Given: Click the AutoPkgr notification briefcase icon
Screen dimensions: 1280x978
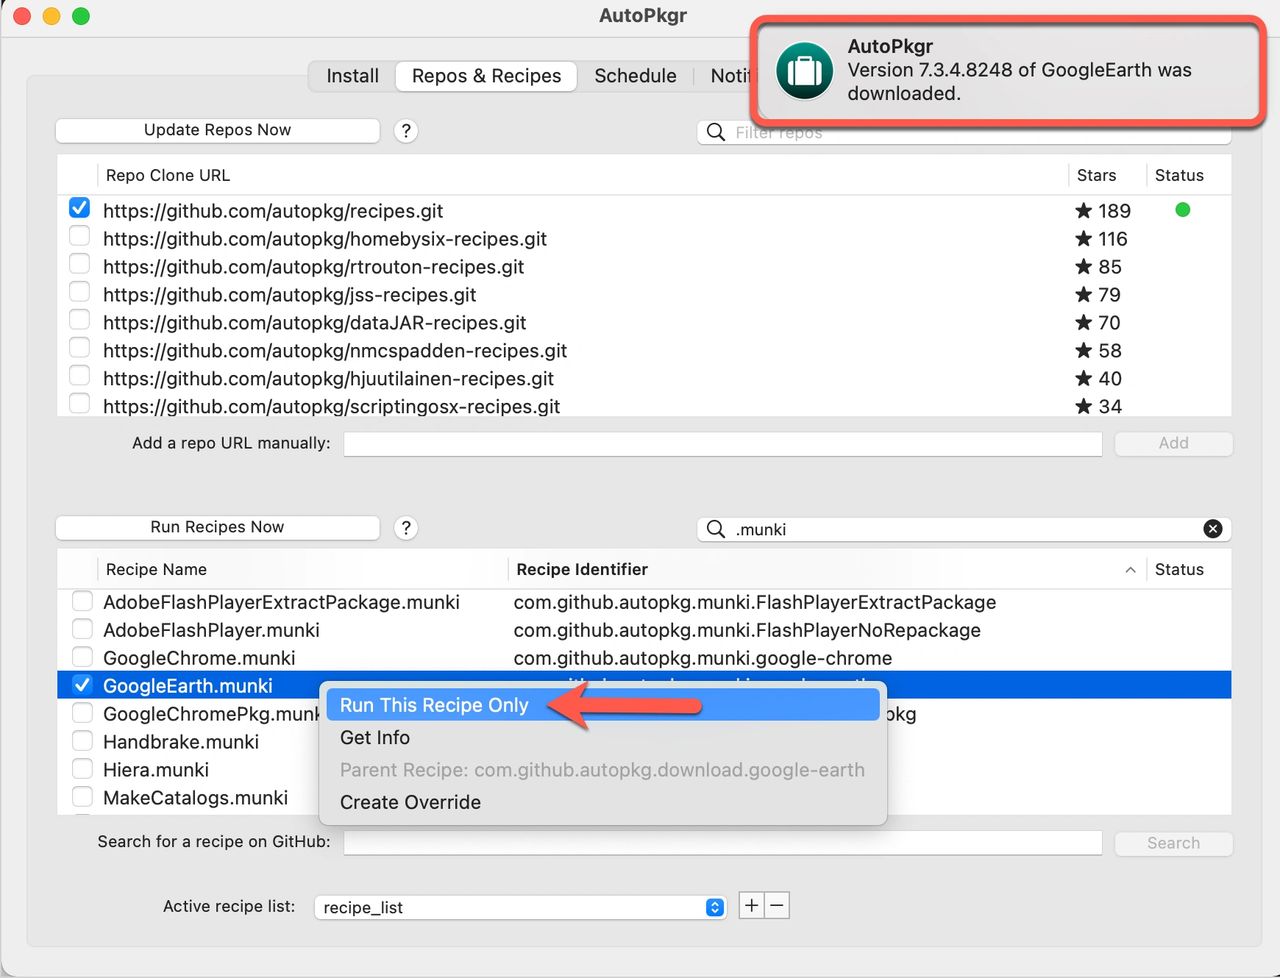Looking at the screenshot, I should [805, 71].
